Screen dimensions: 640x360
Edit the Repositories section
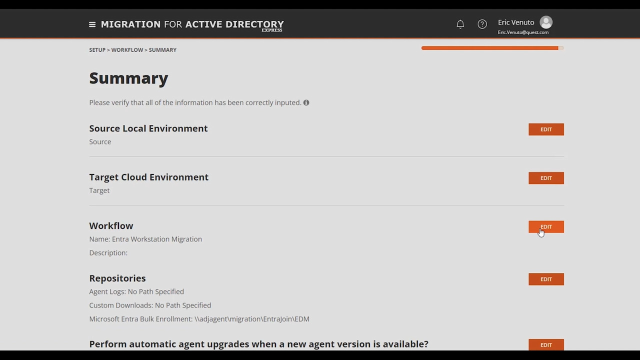[546, 279]
